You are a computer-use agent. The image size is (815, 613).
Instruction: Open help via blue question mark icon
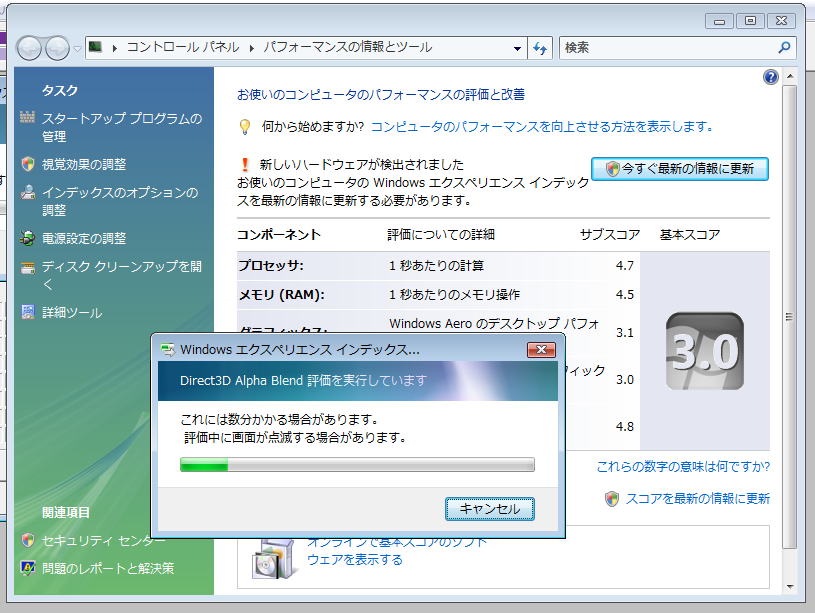click(x=770, y=77)
